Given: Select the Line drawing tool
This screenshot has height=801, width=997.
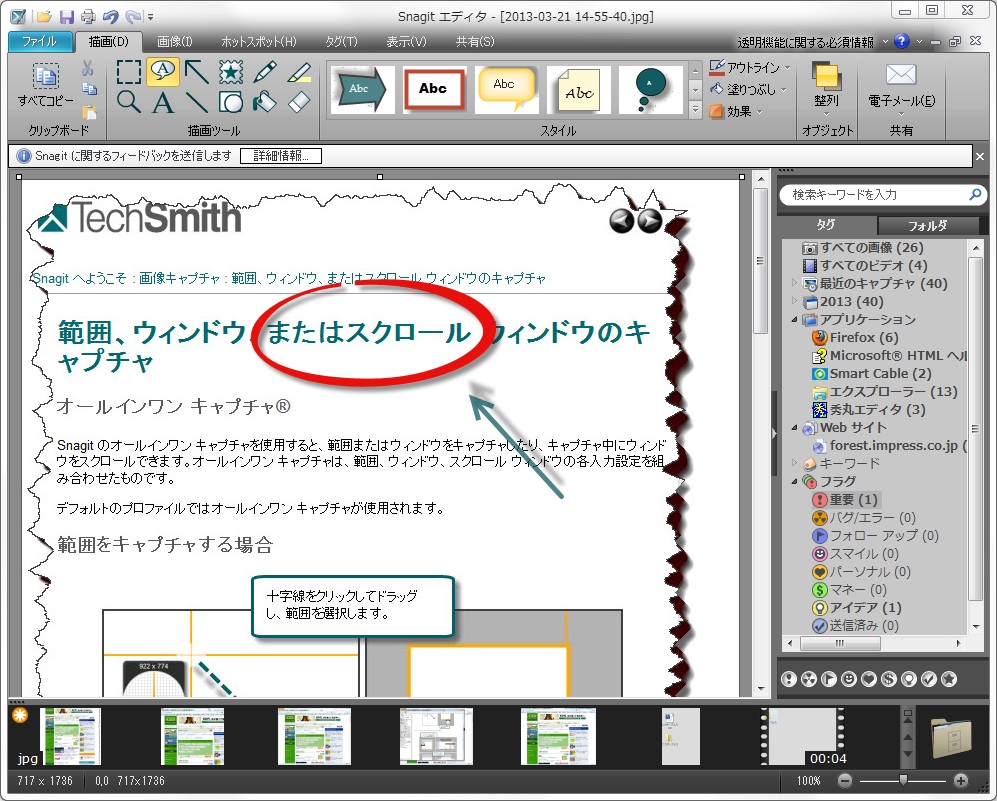Looking at the screenshot, I should pos(196,103).
